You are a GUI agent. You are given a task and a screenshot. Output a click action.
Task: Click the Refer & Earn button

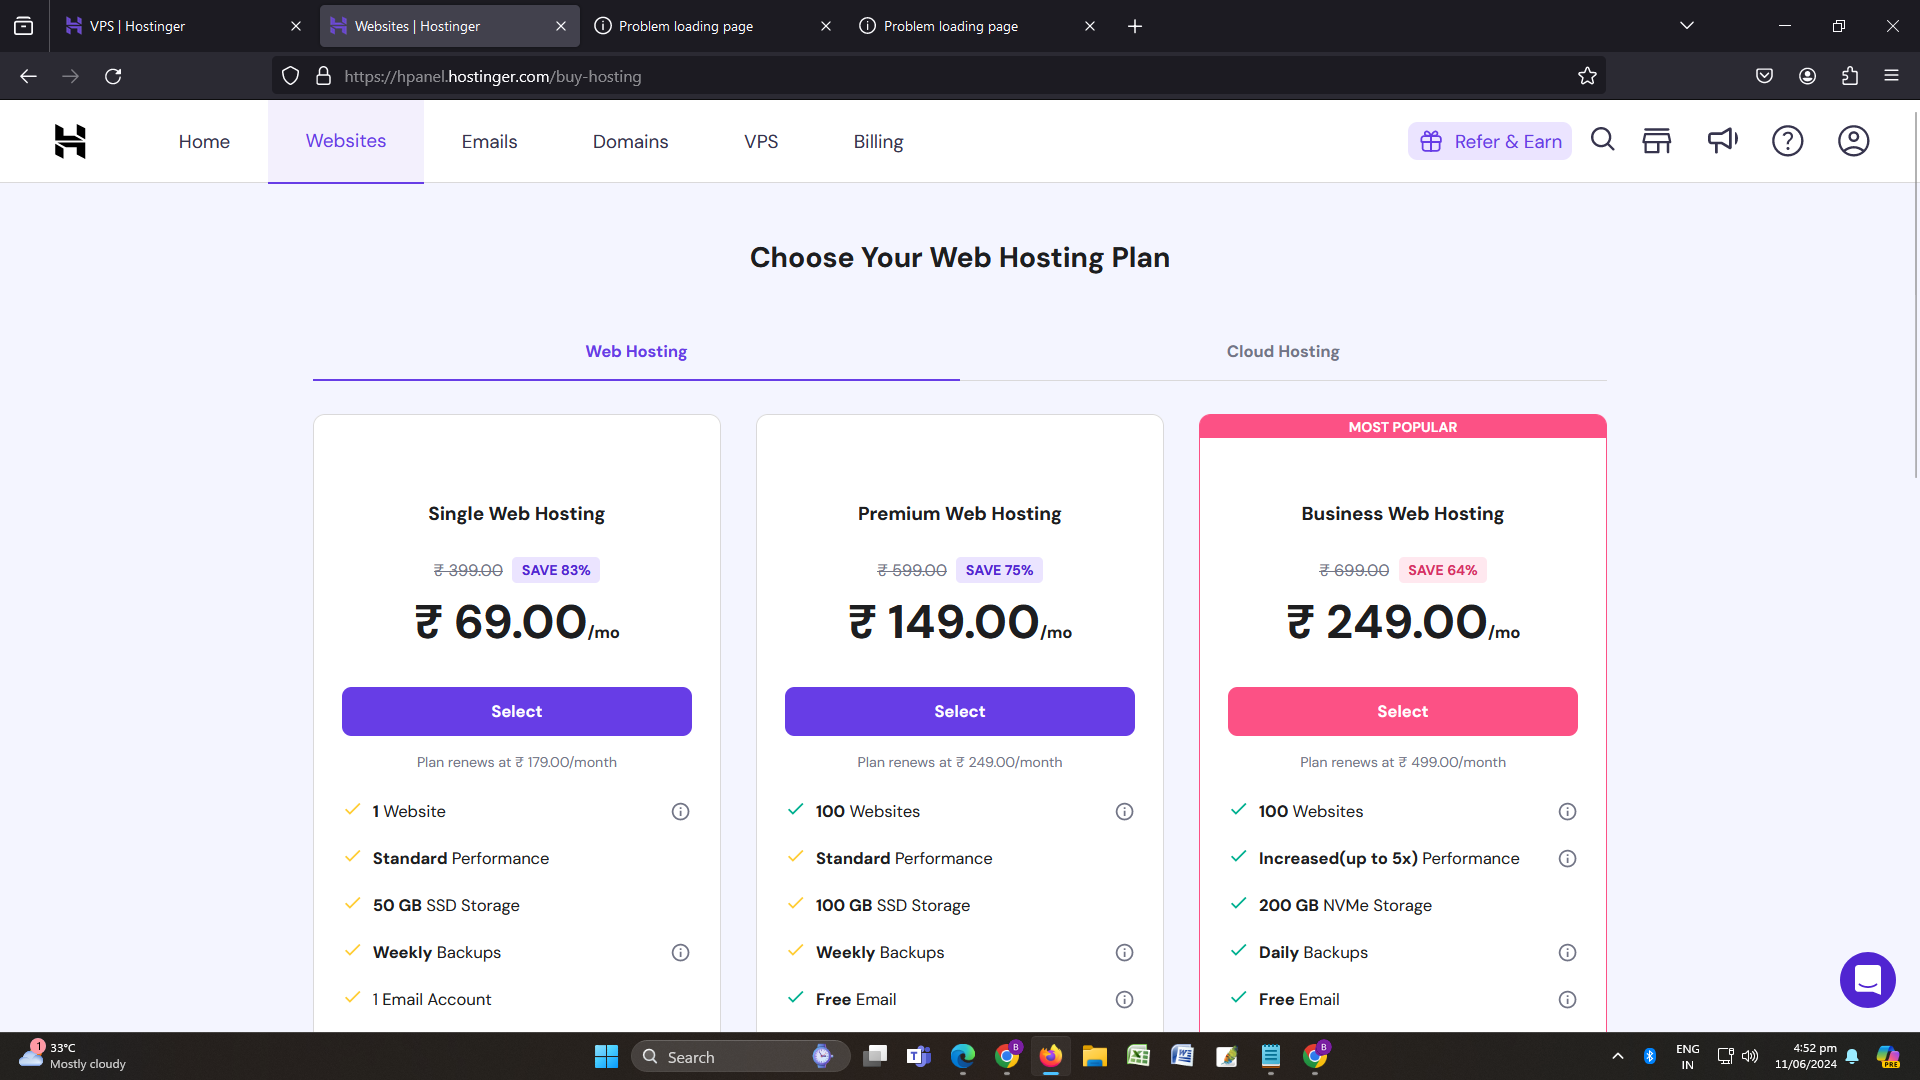pyautogui.click(x=1489, y=142)
